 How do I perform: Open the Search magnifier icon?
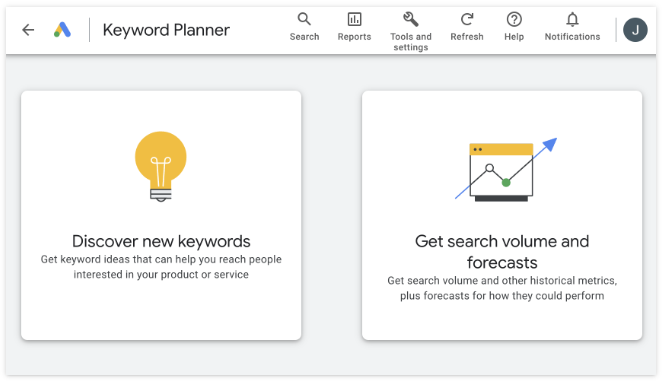(x=304, y=19)
